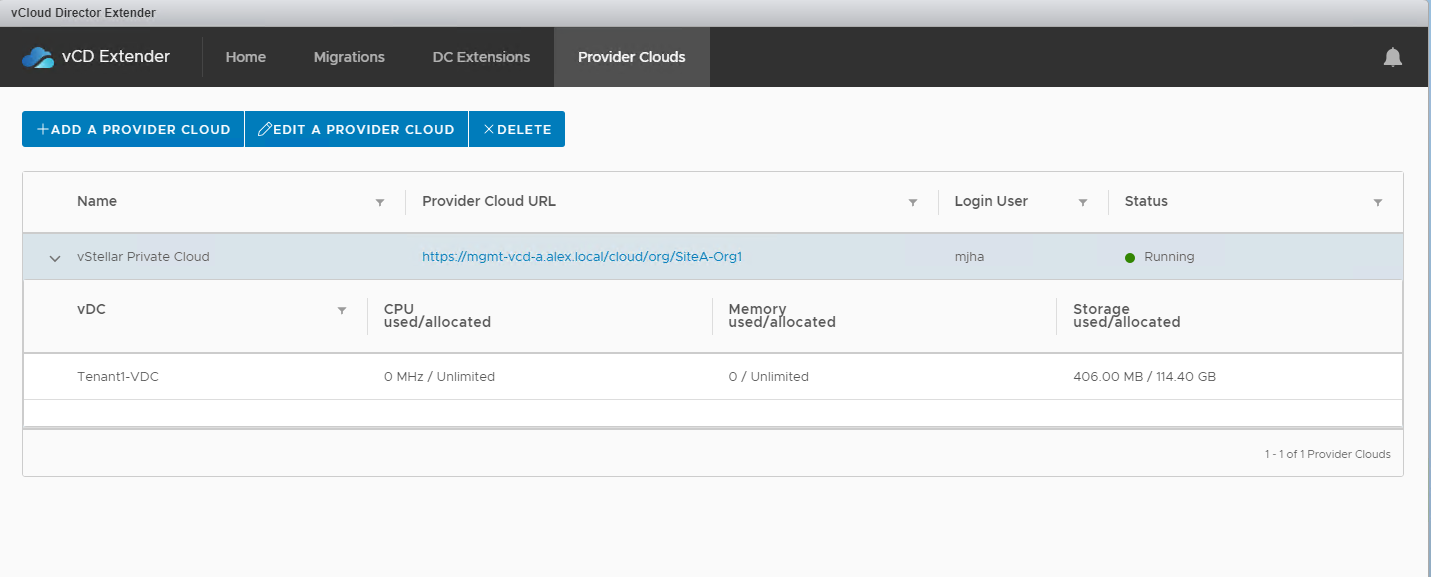
Task: Go to the Home tab
Action: (245, 57)
